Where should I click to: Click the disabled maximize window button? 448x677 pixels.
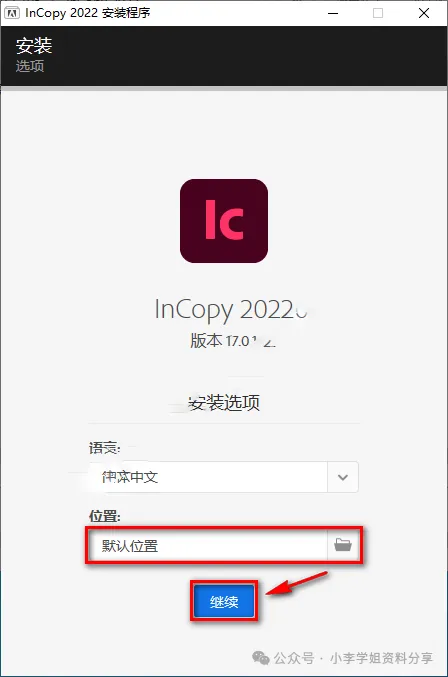click(x=378, y=13)
